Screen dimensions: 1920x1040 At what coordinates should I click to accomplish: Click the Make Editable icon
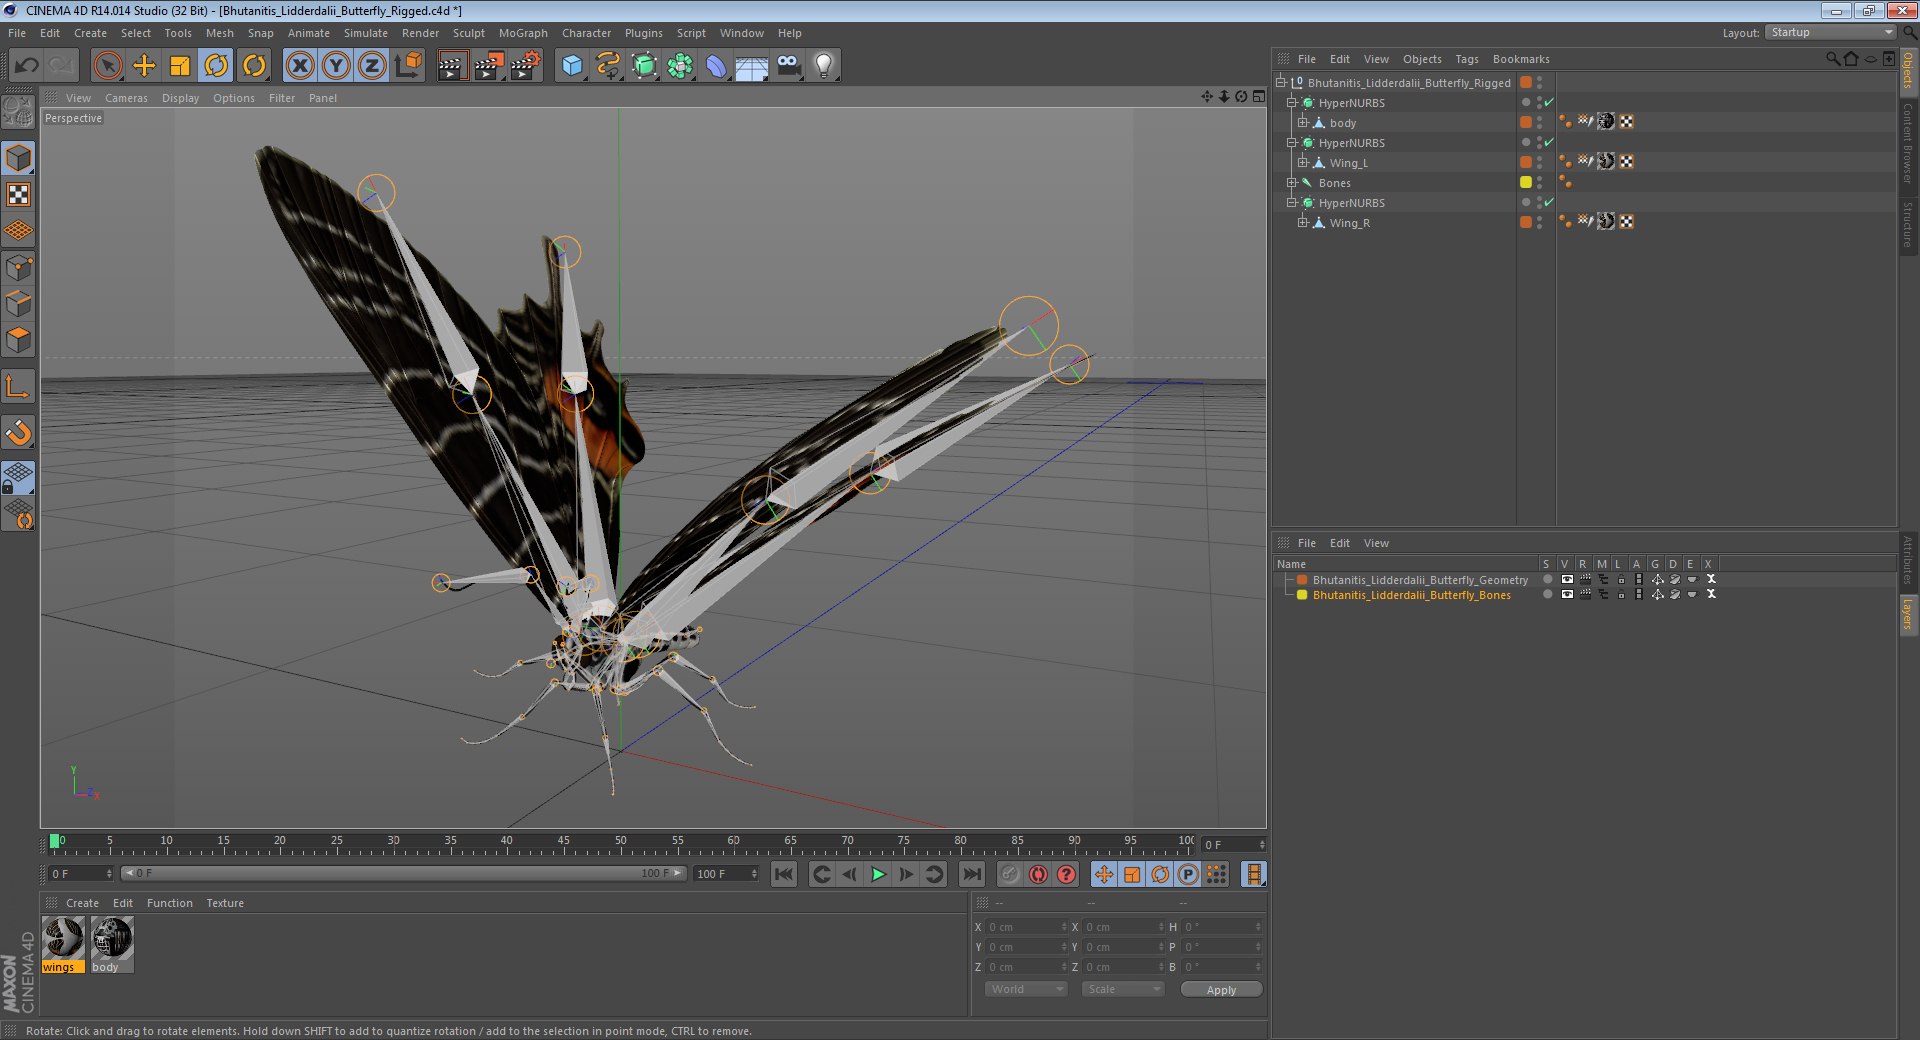(18, 112)
